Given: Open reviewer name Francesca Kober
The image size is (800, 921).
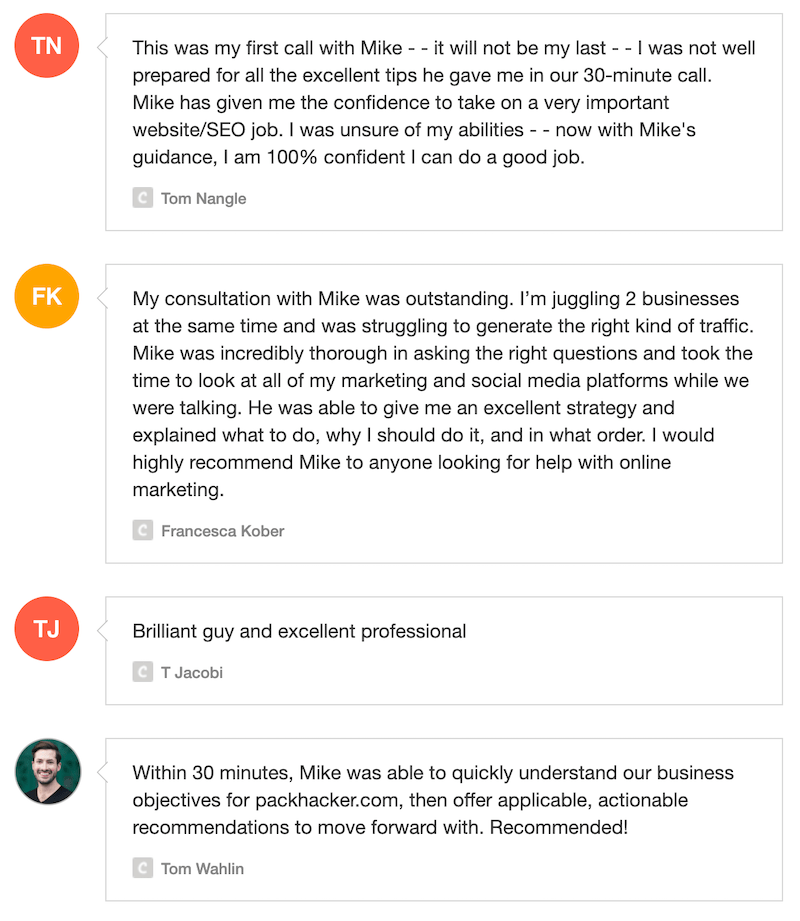Looking at the screenshot, I should [222, 531].
